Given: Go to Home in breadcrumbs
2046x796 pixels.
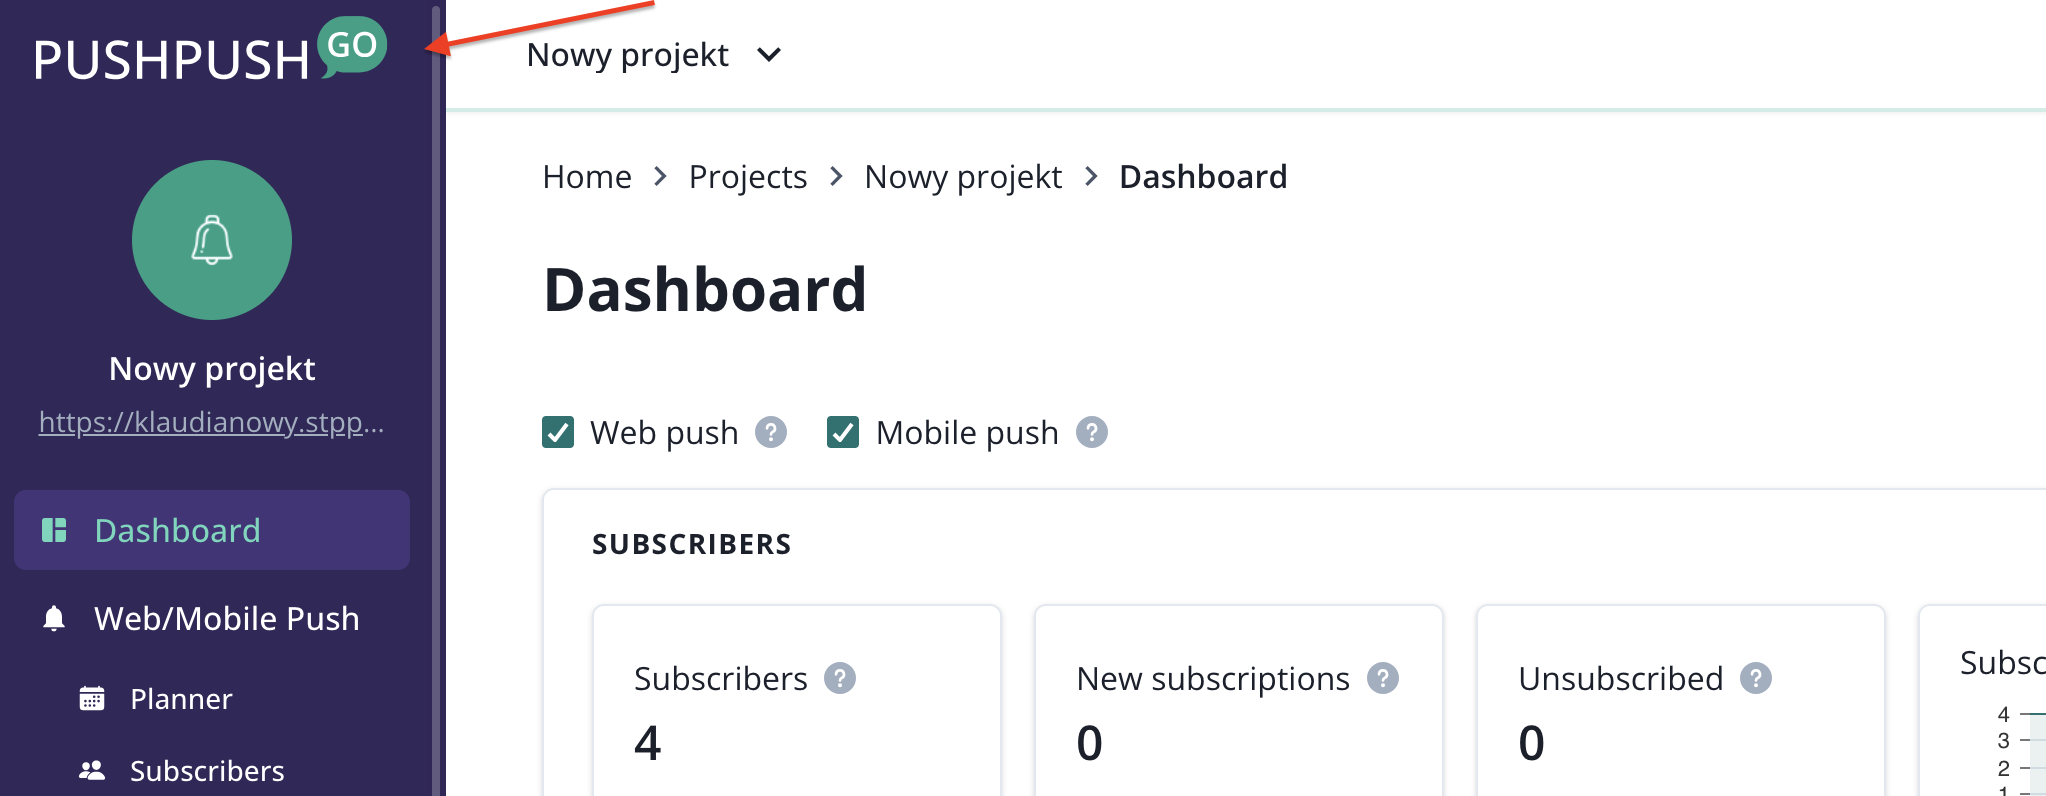Looking at the screenshot, I should point(587,177).
